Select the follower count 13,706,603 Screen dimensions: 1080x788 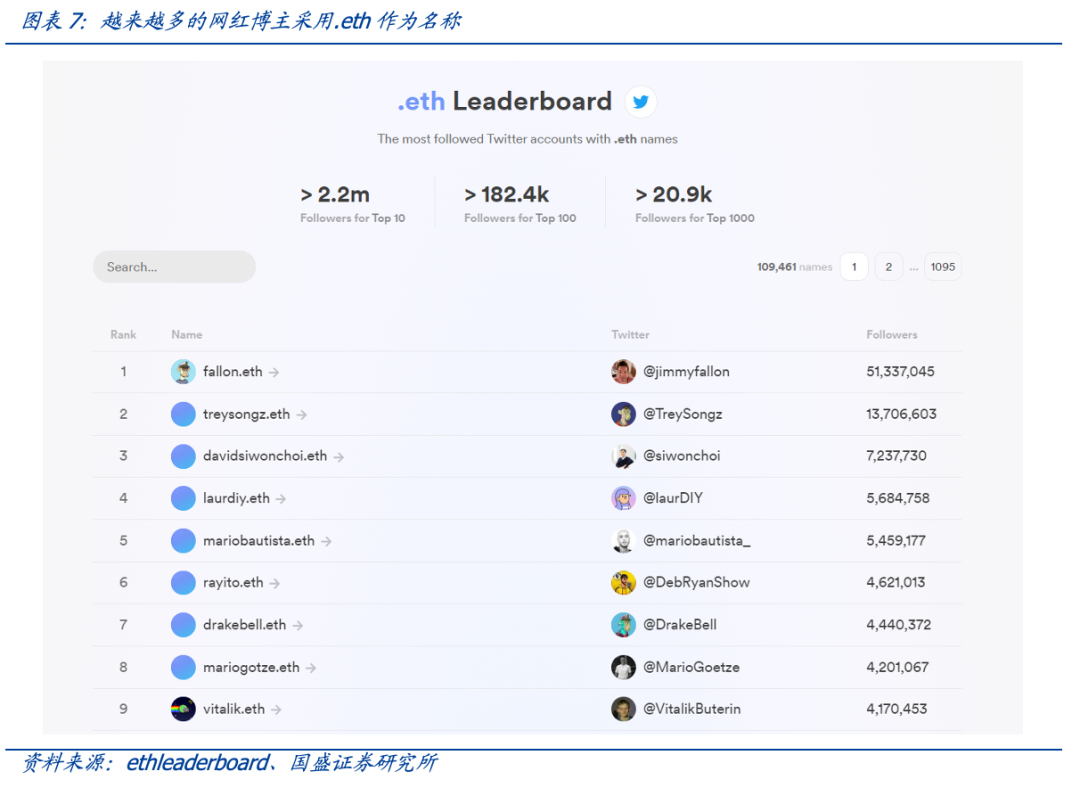[x=901, y=414]
